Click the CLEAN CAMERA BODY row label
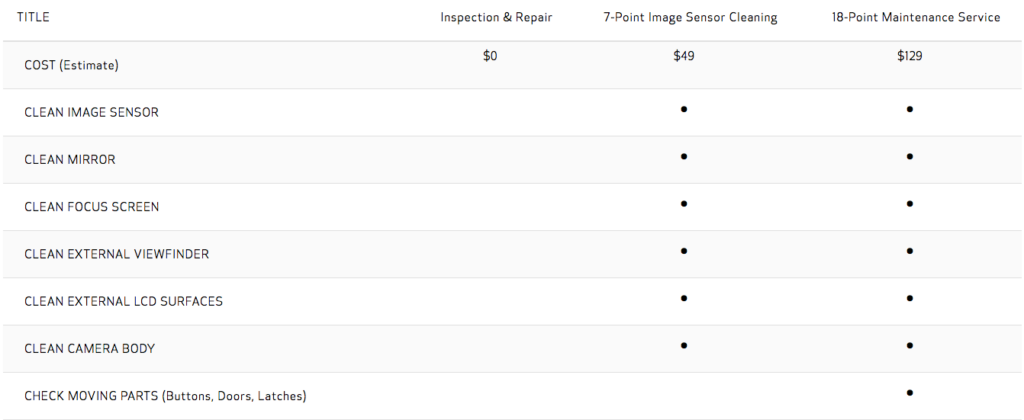1024x420 pixels. click(89, 348)
